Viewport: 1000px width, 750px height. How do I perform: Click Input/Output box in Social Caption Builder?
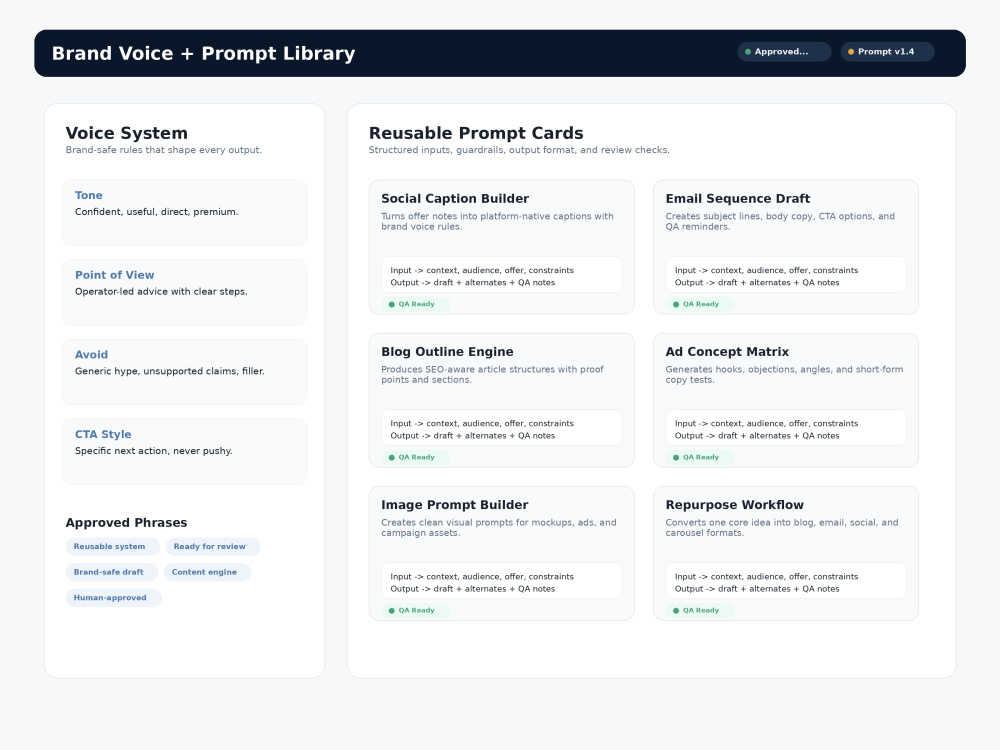501,275
